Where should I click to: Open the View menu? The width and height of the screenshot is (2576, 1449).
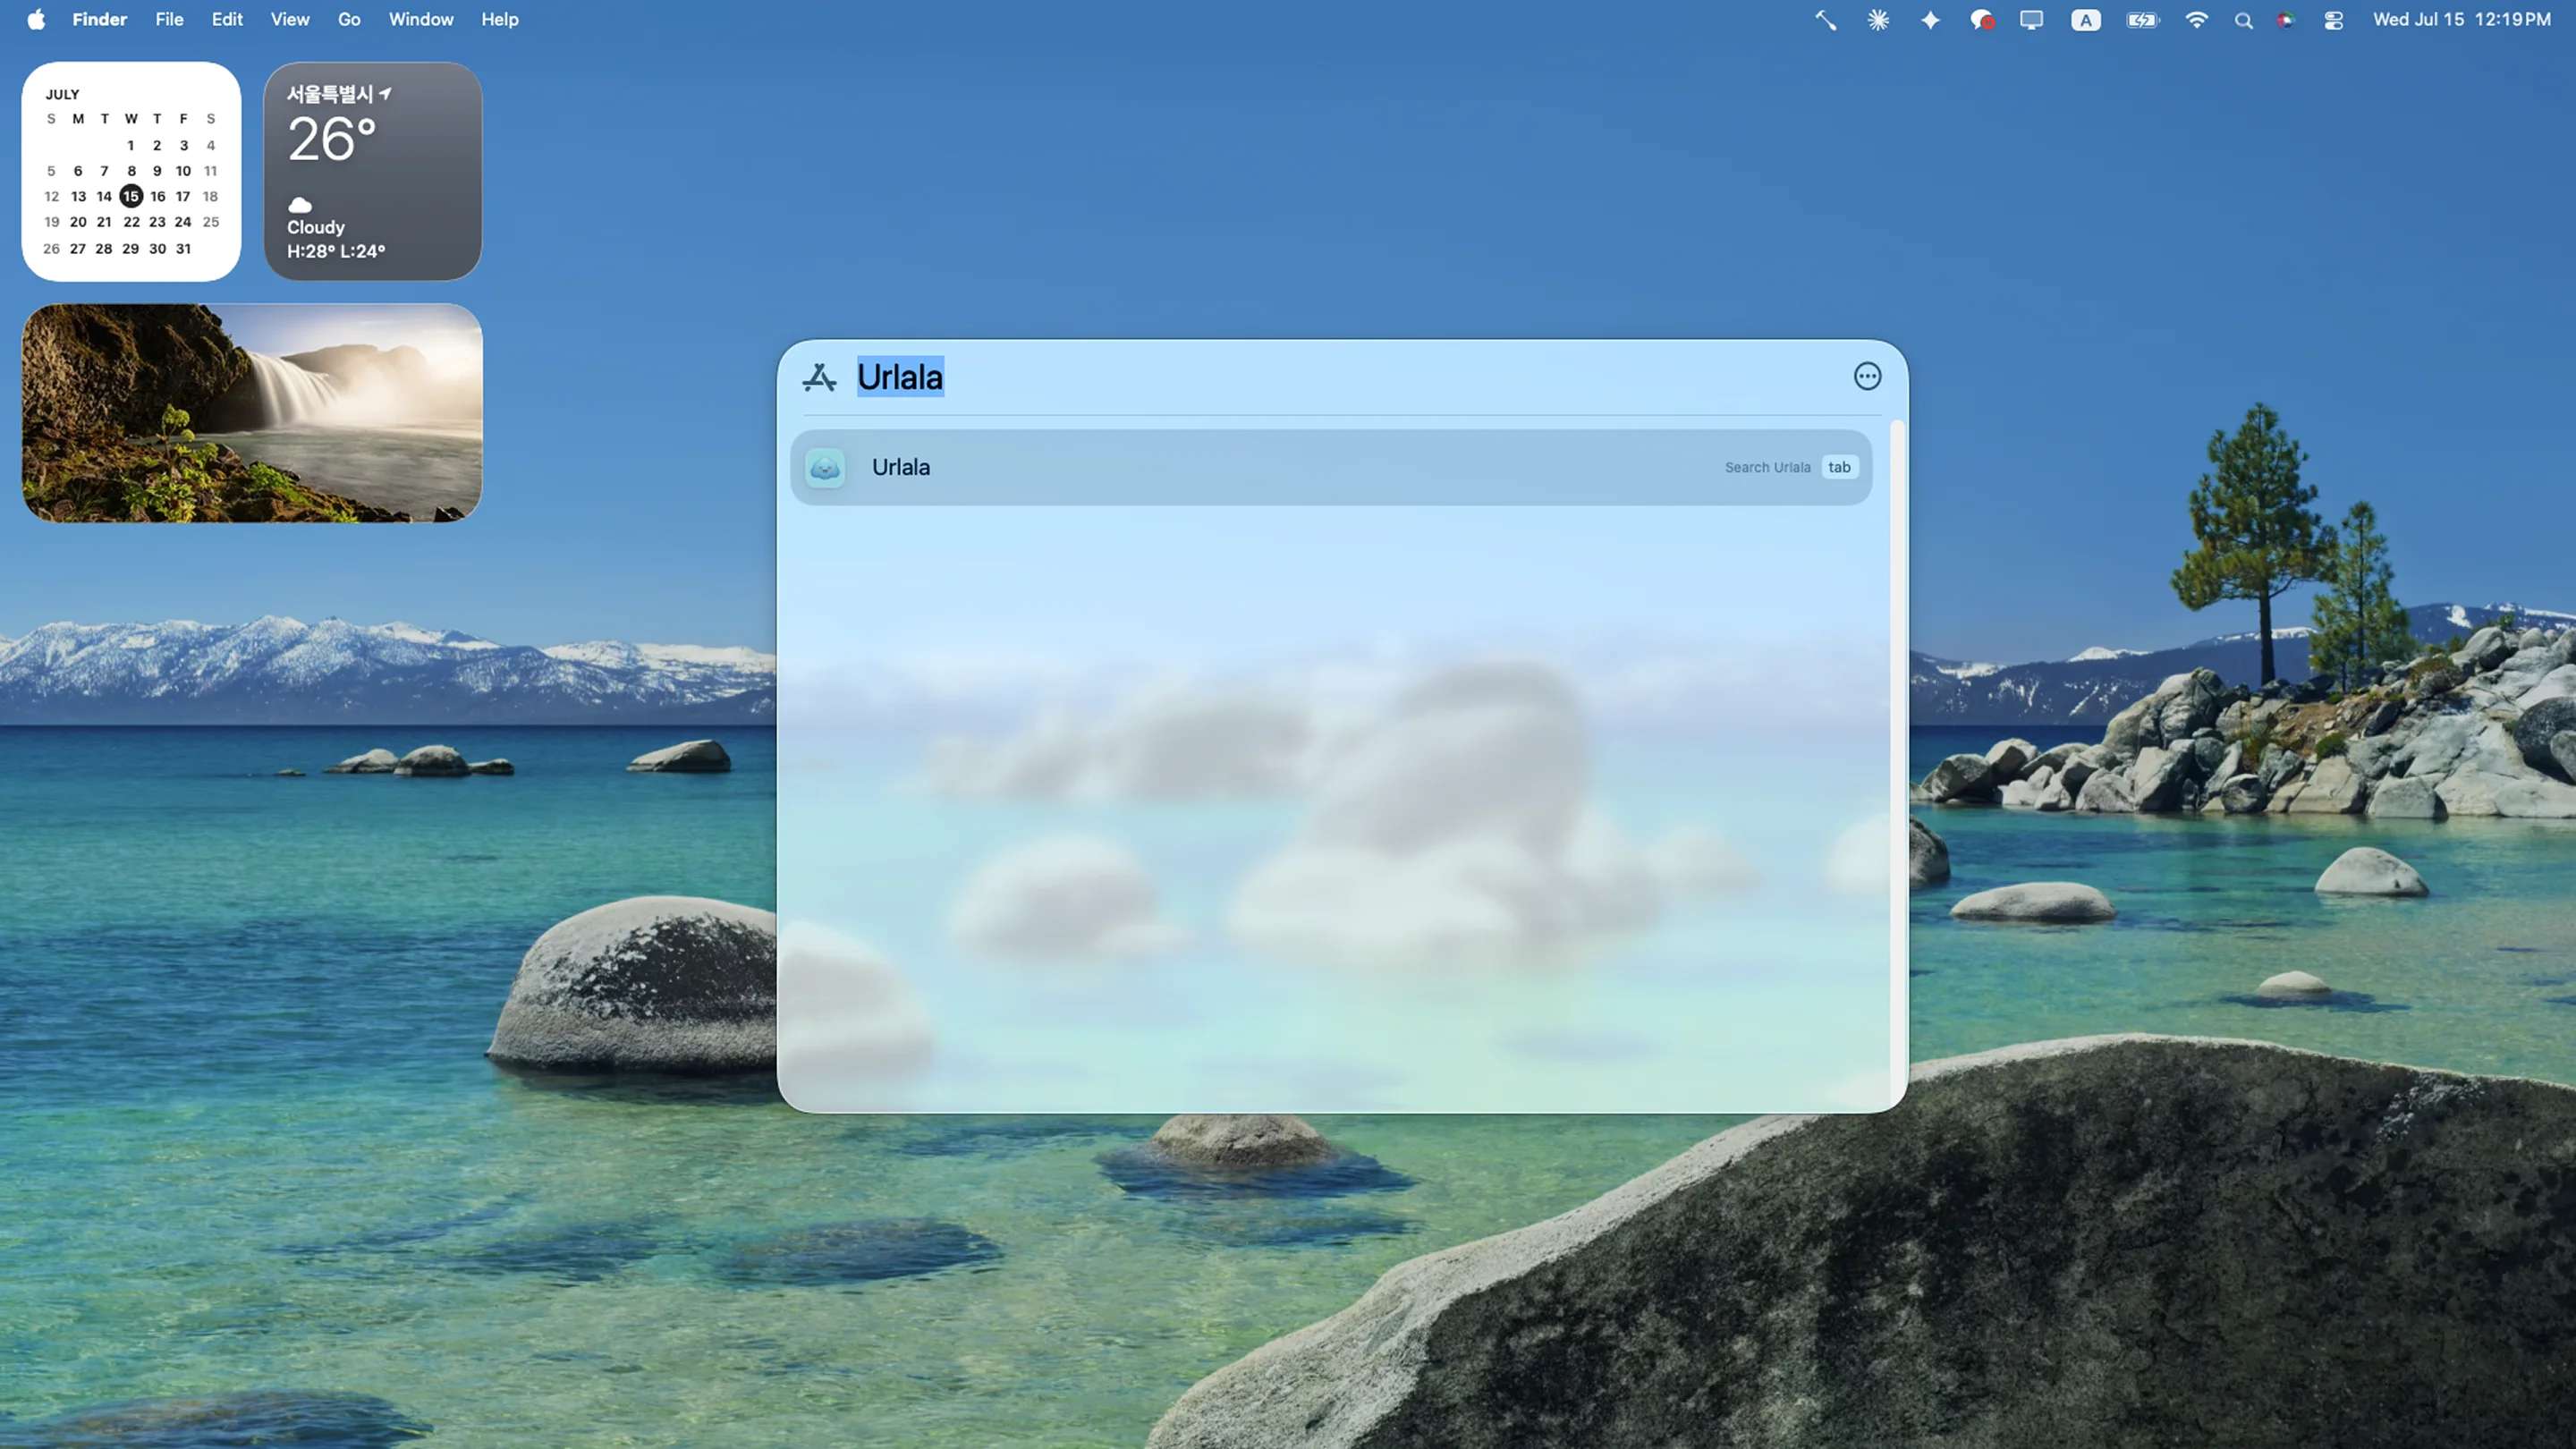(x=290, y=19)
